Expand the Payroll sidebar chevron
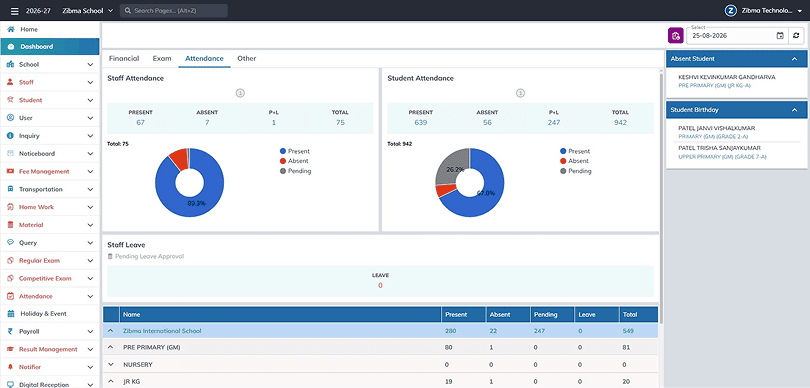This screenshot has height=388, width=810. coord(90,332)
